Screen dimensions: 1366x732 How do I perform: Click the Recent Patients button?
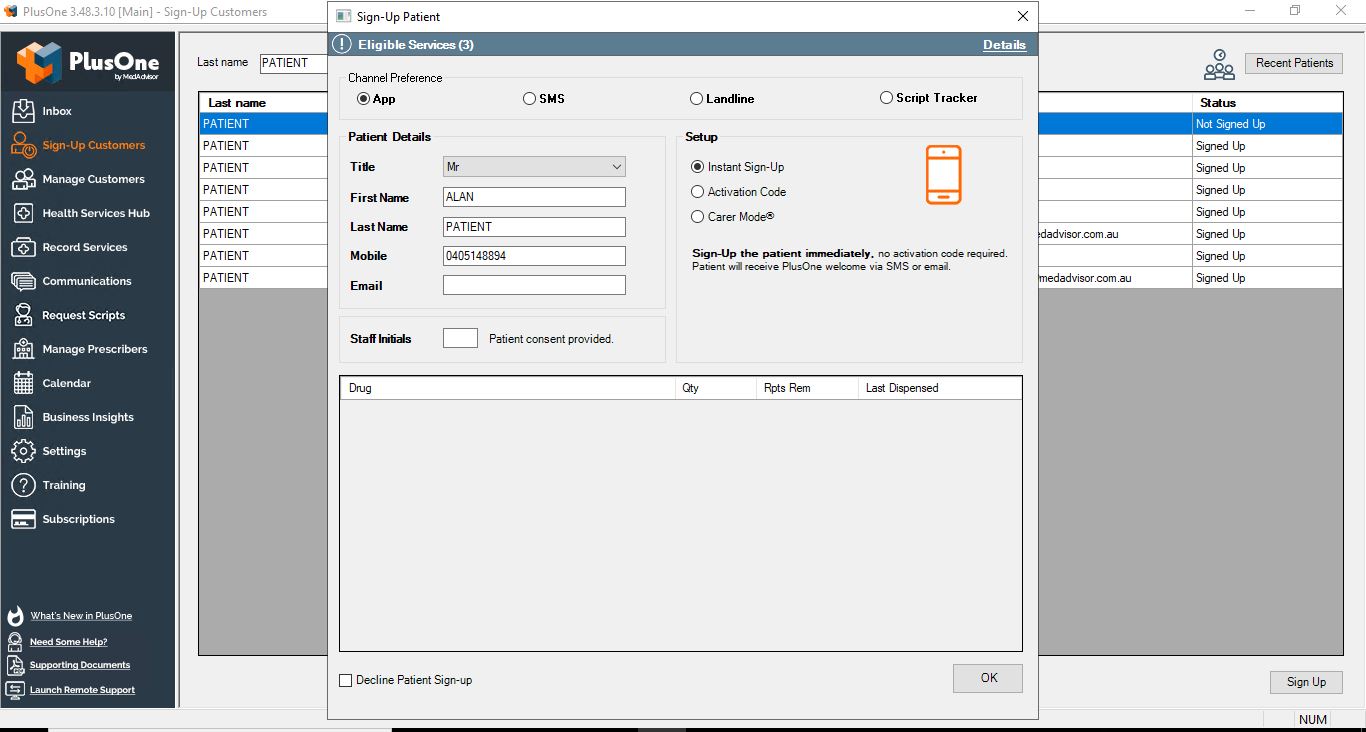tap(1294, 63)
